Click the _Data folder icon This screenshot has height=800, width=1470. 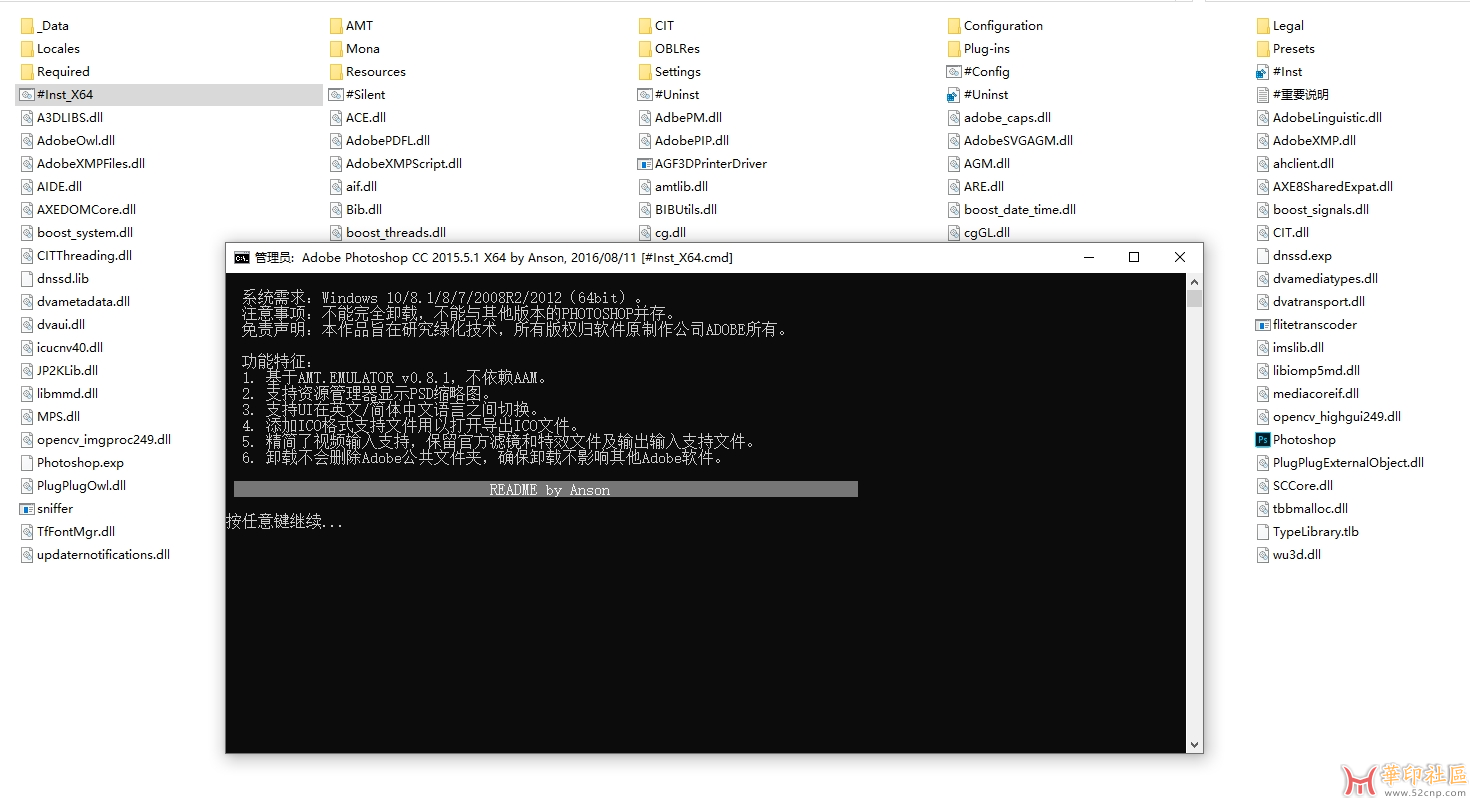pos(27,26)
